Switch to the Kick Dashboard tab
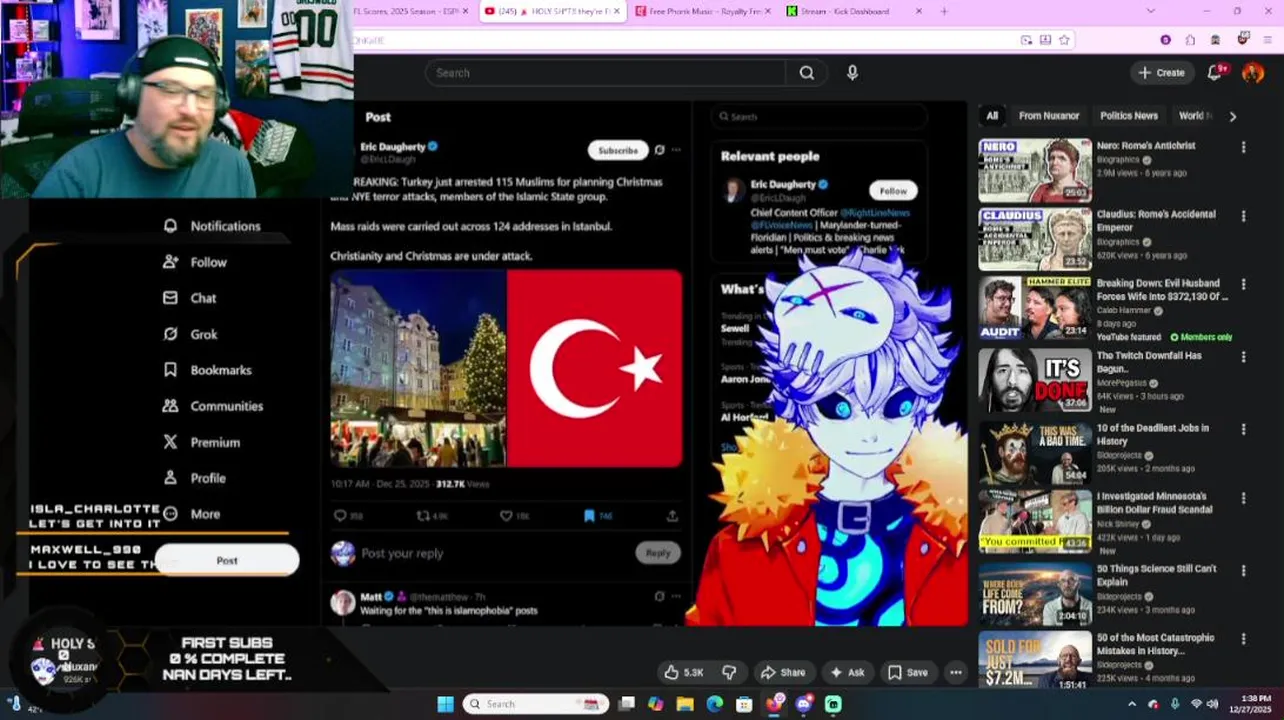Screen dimensions: 1284x720 point(852,11)
